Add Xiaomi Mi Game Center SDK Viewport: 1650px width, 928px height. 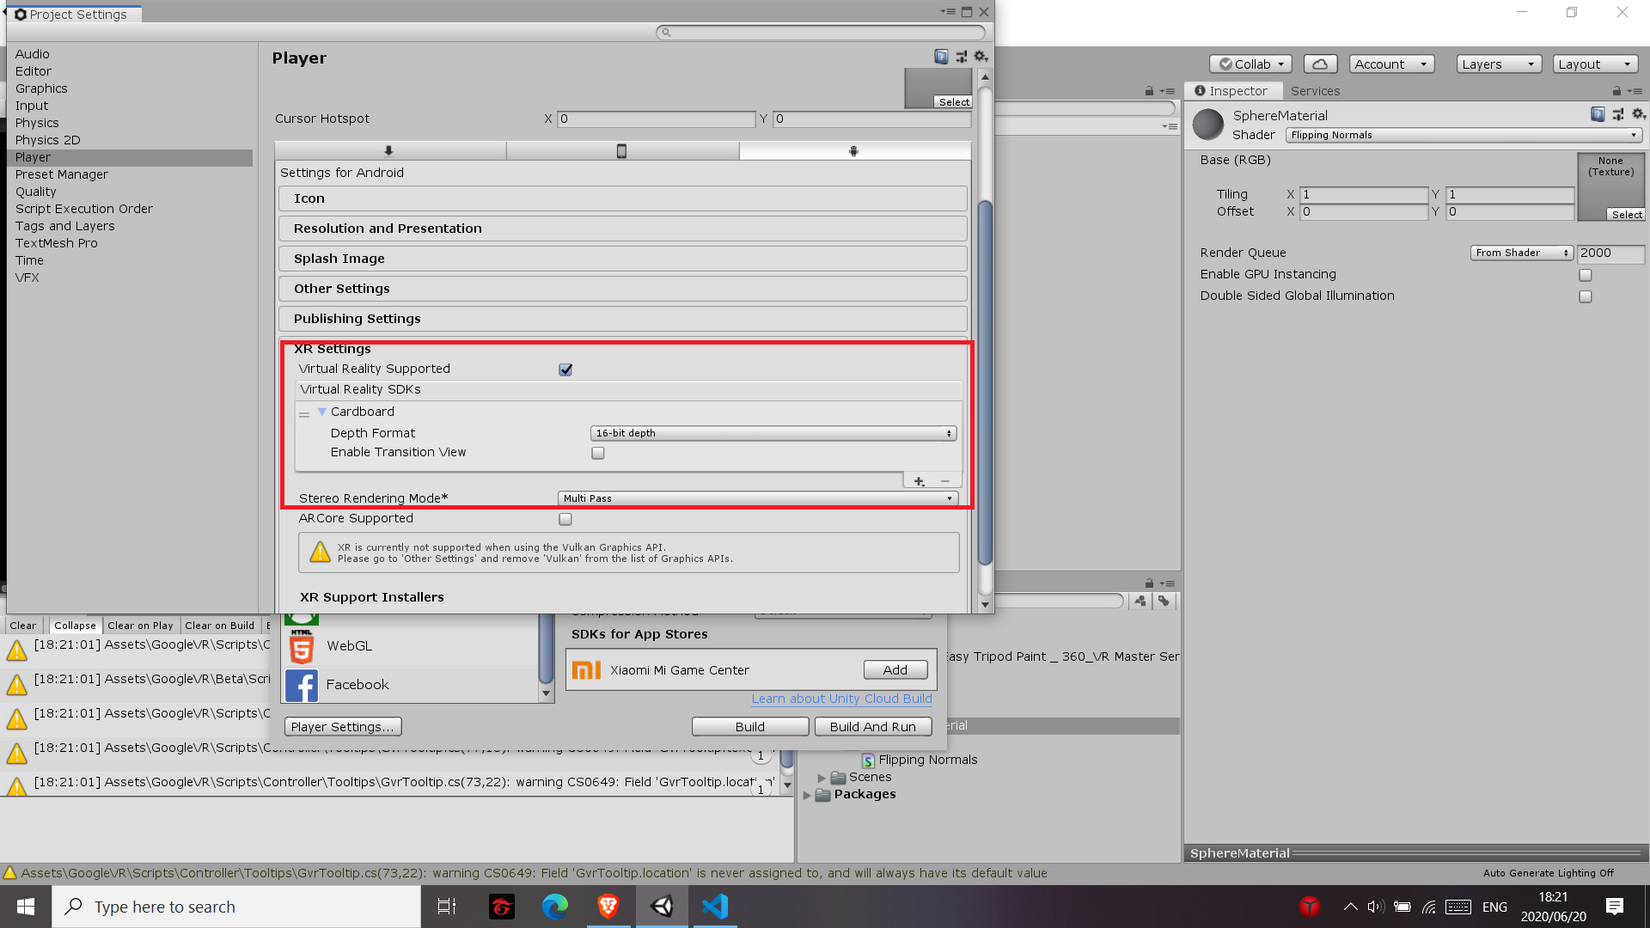(x=895, y=670)
